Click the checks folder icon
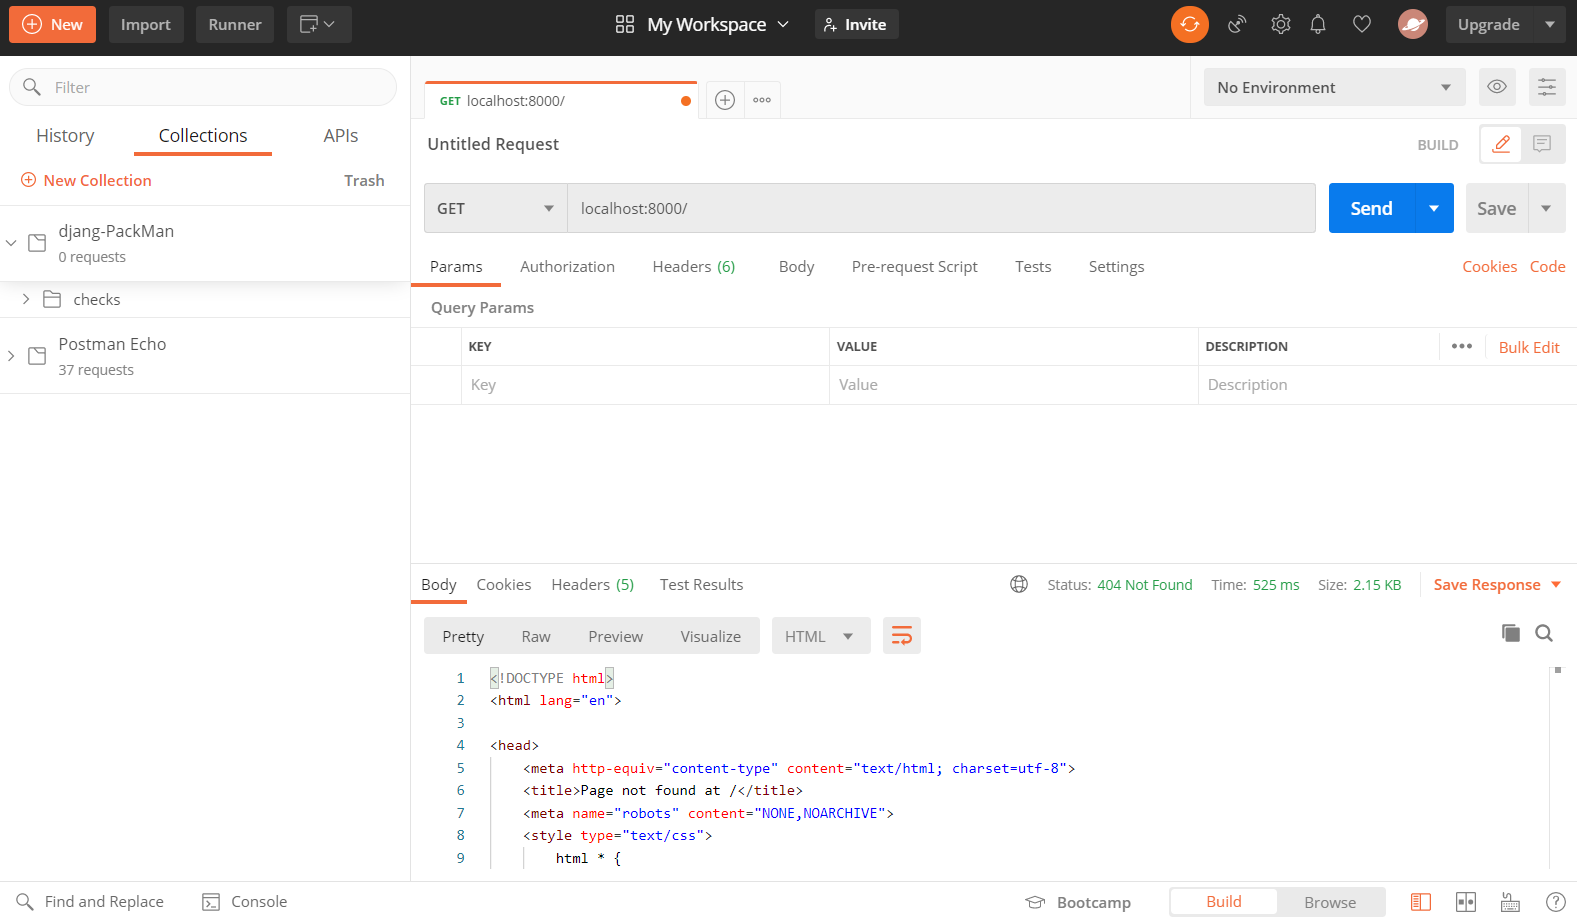The image size is (1577, 917). [52, 299]
